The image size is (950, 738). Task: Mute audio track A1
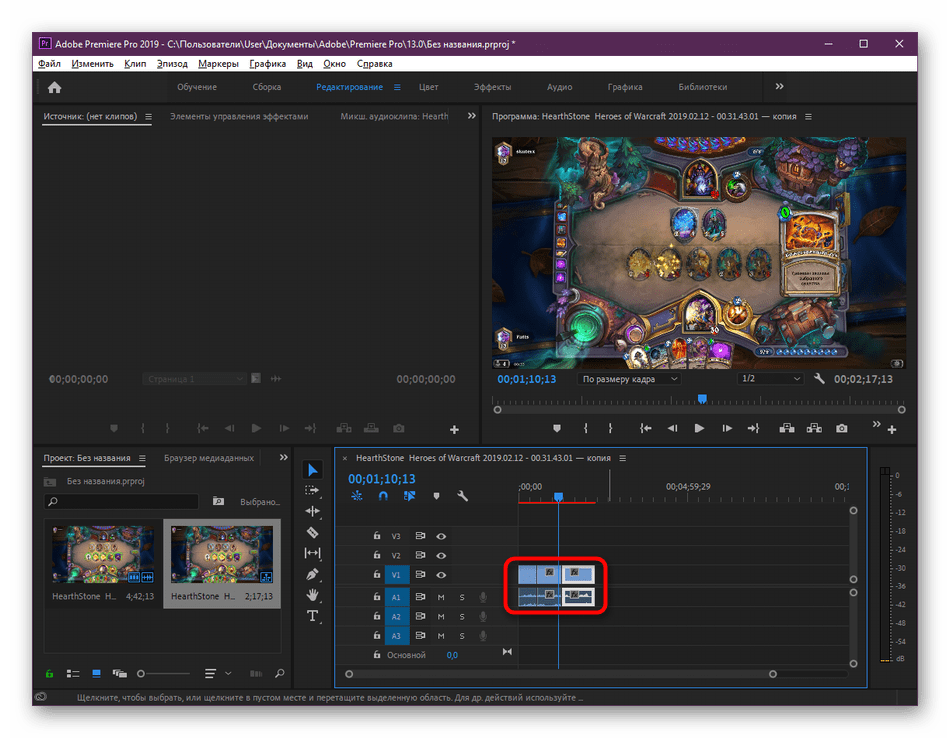tap(441, 597)
